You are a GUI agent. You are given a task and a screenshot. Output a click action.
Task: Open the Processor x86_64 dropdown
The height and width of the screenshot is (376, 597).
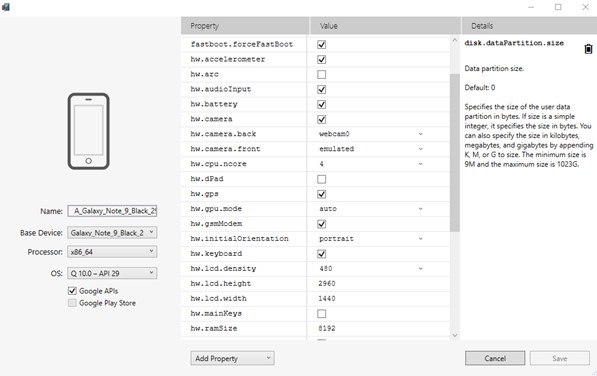tap(112, 252)
